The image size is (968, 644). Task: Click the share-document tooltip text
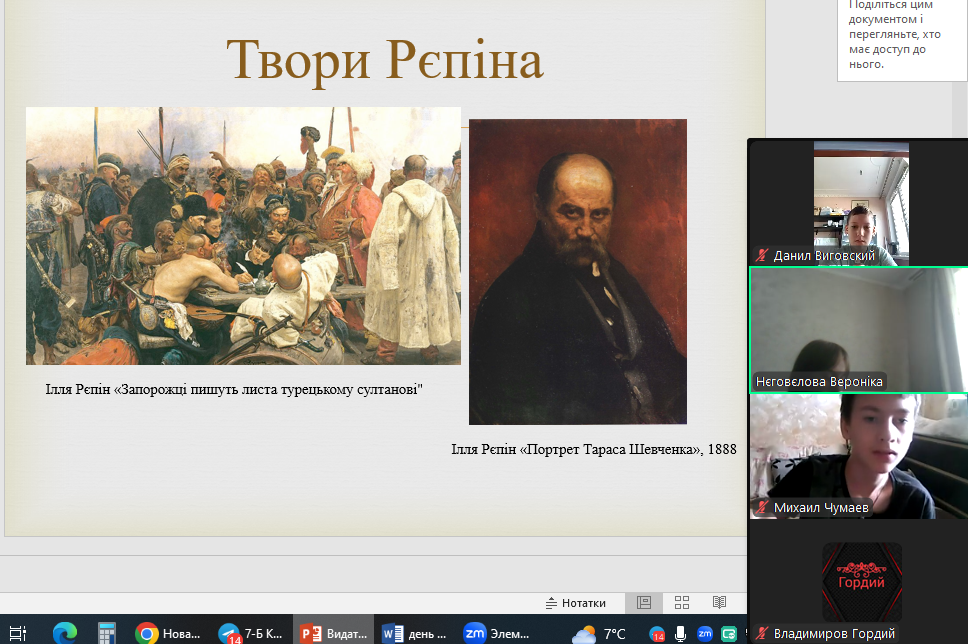(895, 35)
